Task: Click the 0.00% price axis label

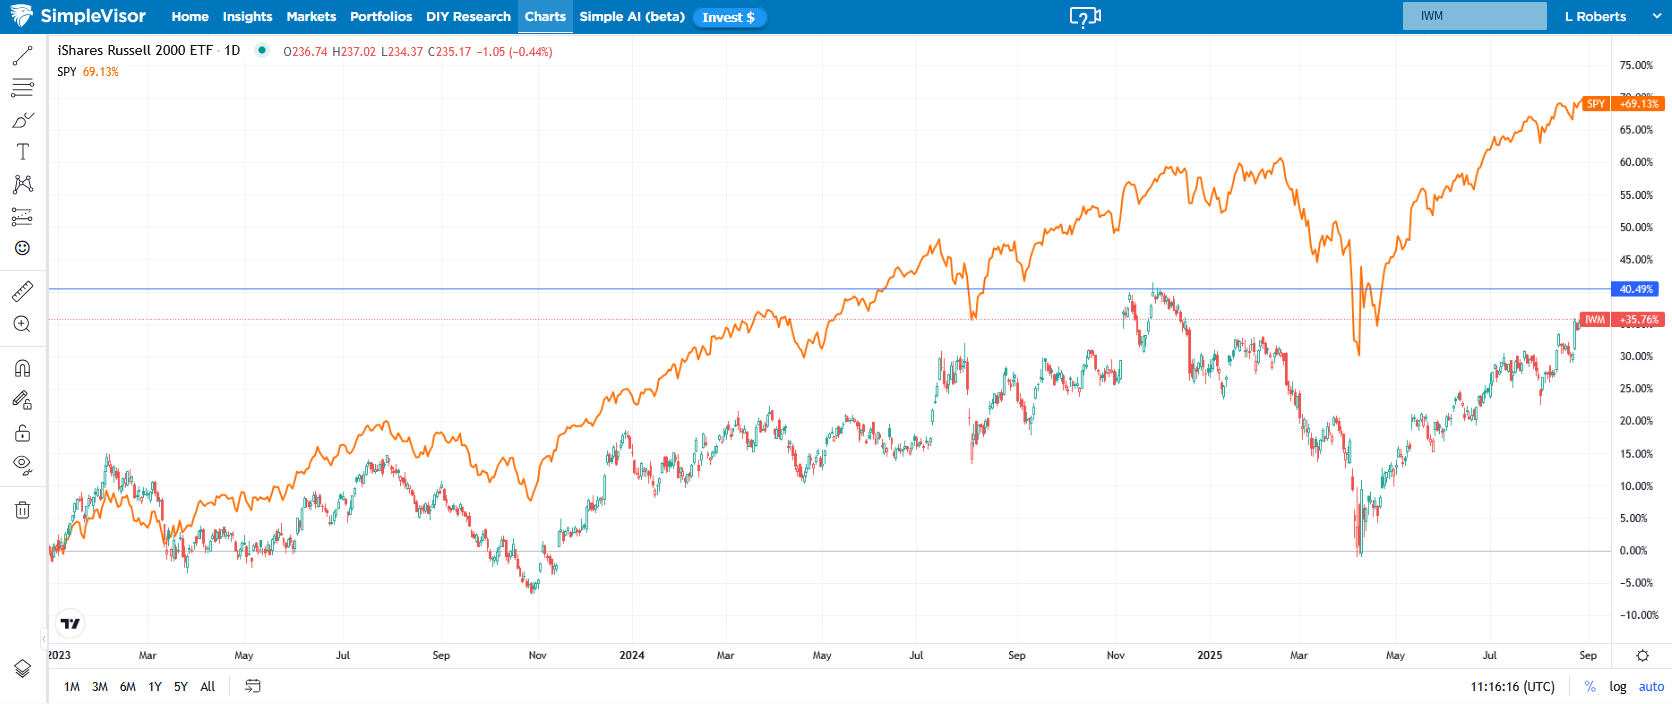Action: click(x=1633, y=550)
